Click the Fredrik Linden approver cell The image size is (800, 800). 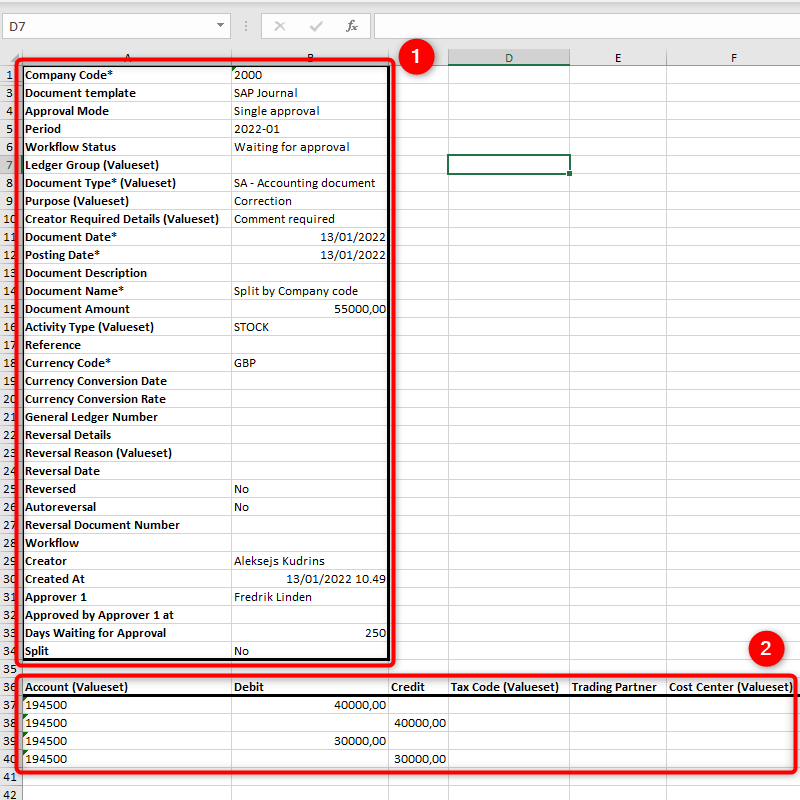309,597
